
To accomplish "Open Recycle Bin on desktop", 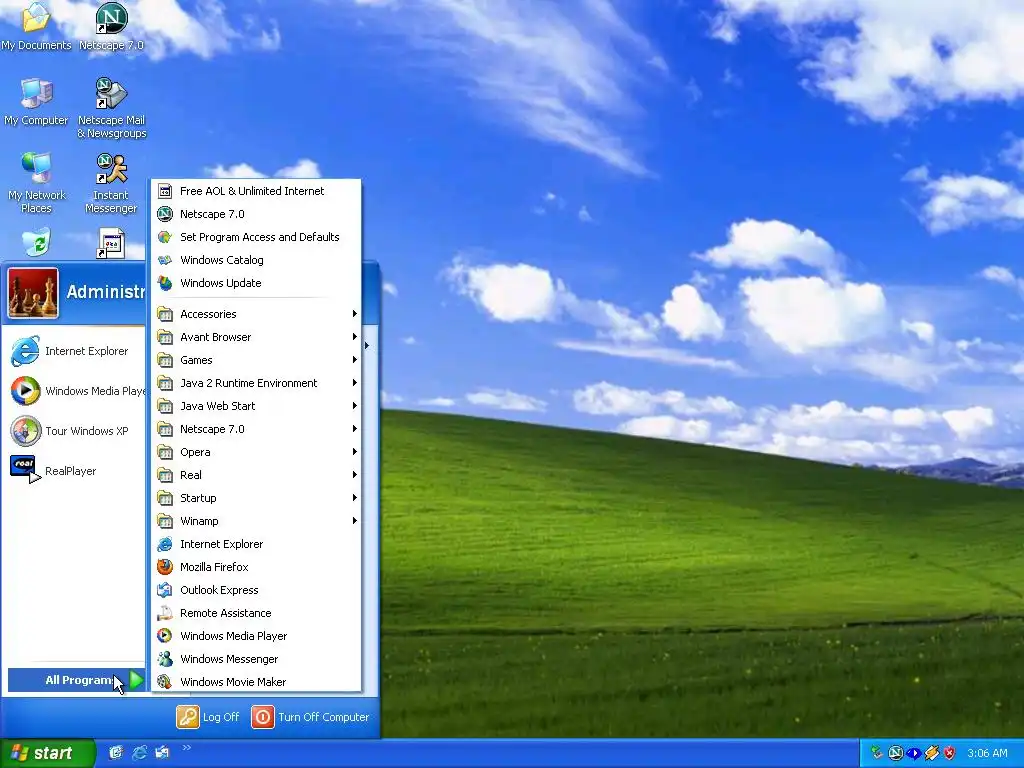I will (37, 242).
